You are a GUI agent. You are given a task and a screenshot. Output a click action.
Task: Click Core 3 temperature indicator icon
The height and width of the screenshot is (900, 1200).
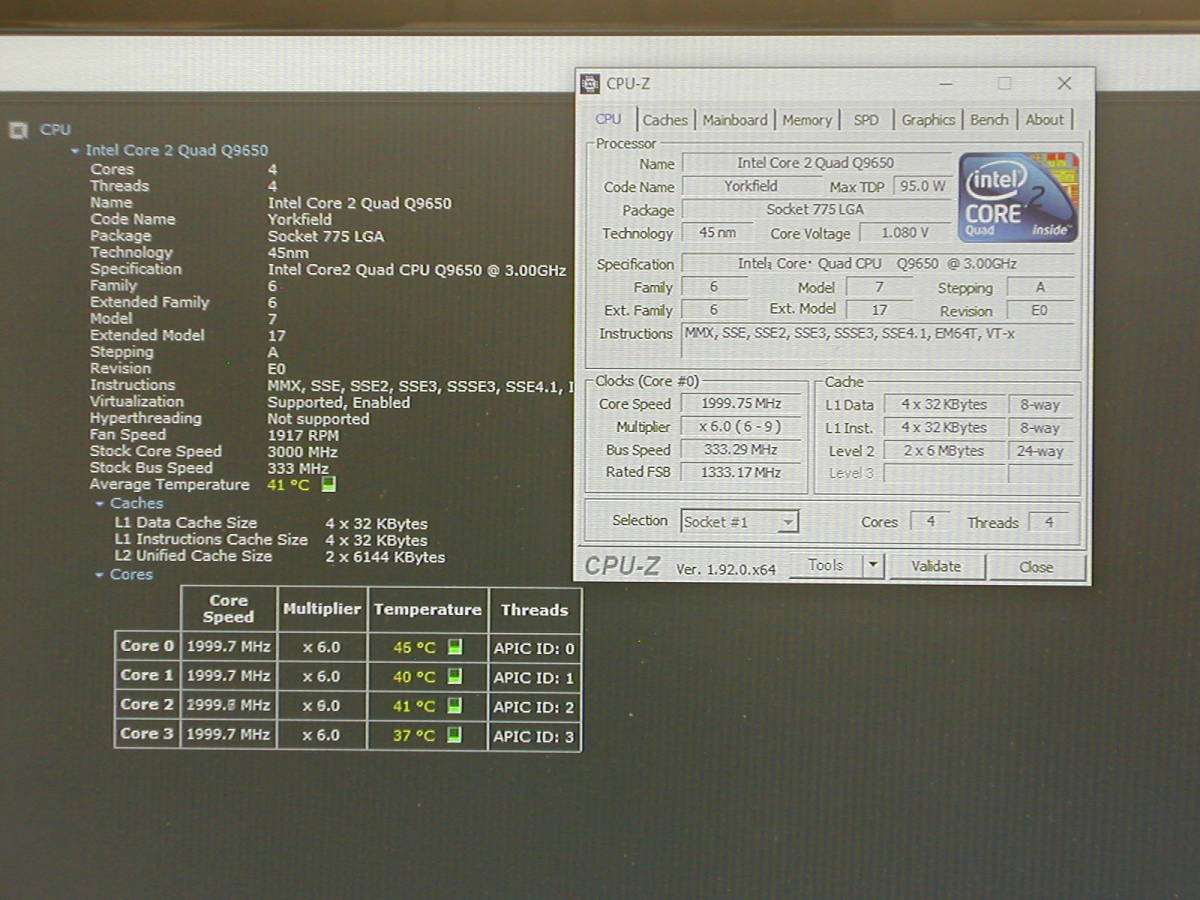coord(455,735)
